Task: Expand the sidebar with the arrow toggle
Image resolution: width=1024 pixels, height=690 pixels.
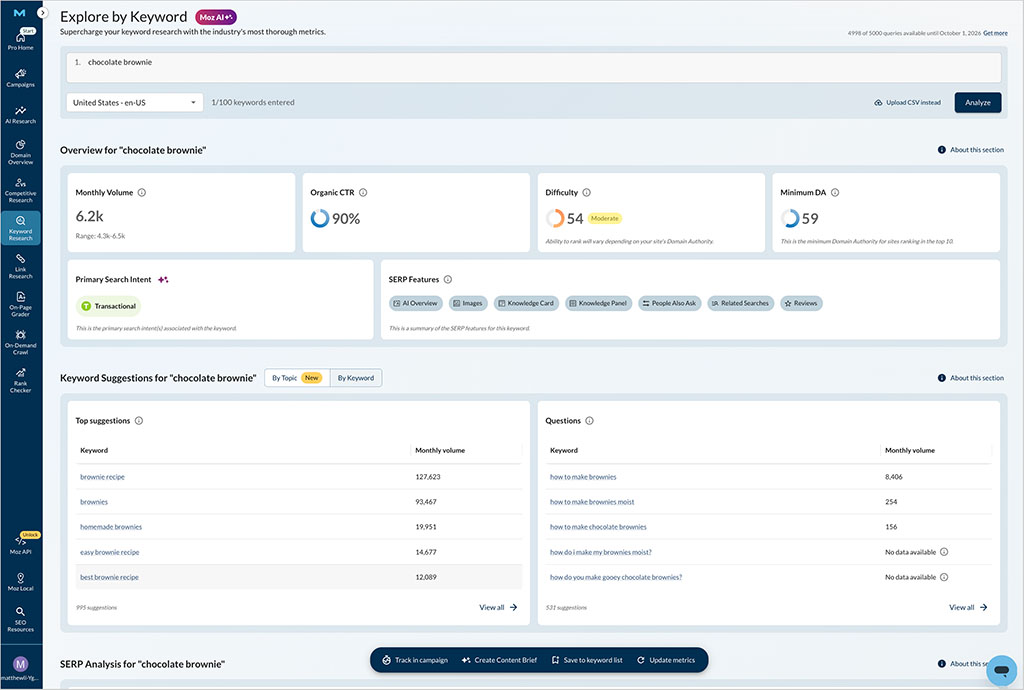Action: click(42, 12)
